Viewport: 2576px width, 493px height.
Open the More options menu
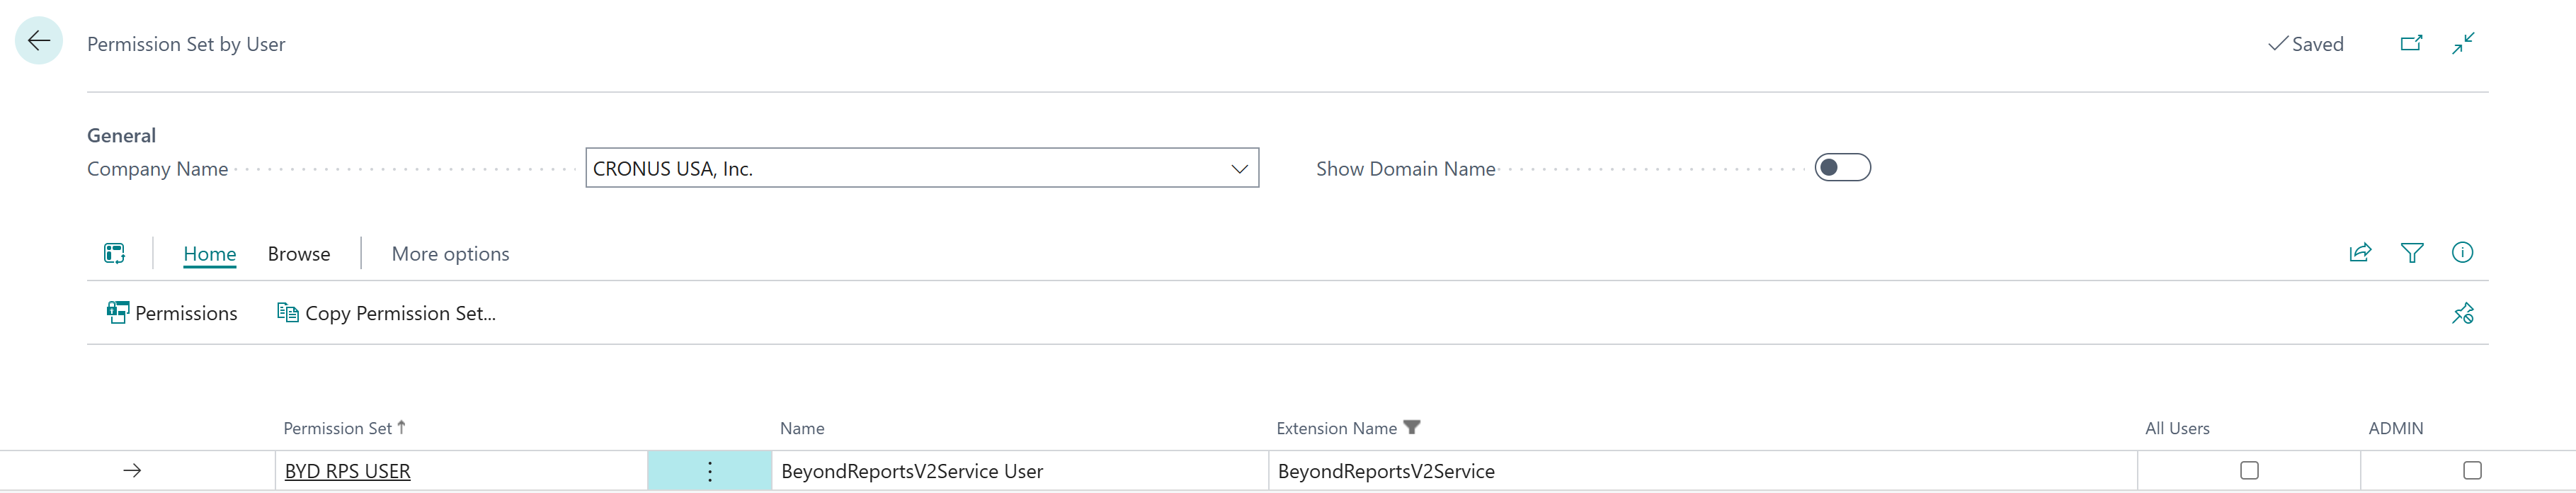pos(450,254)
